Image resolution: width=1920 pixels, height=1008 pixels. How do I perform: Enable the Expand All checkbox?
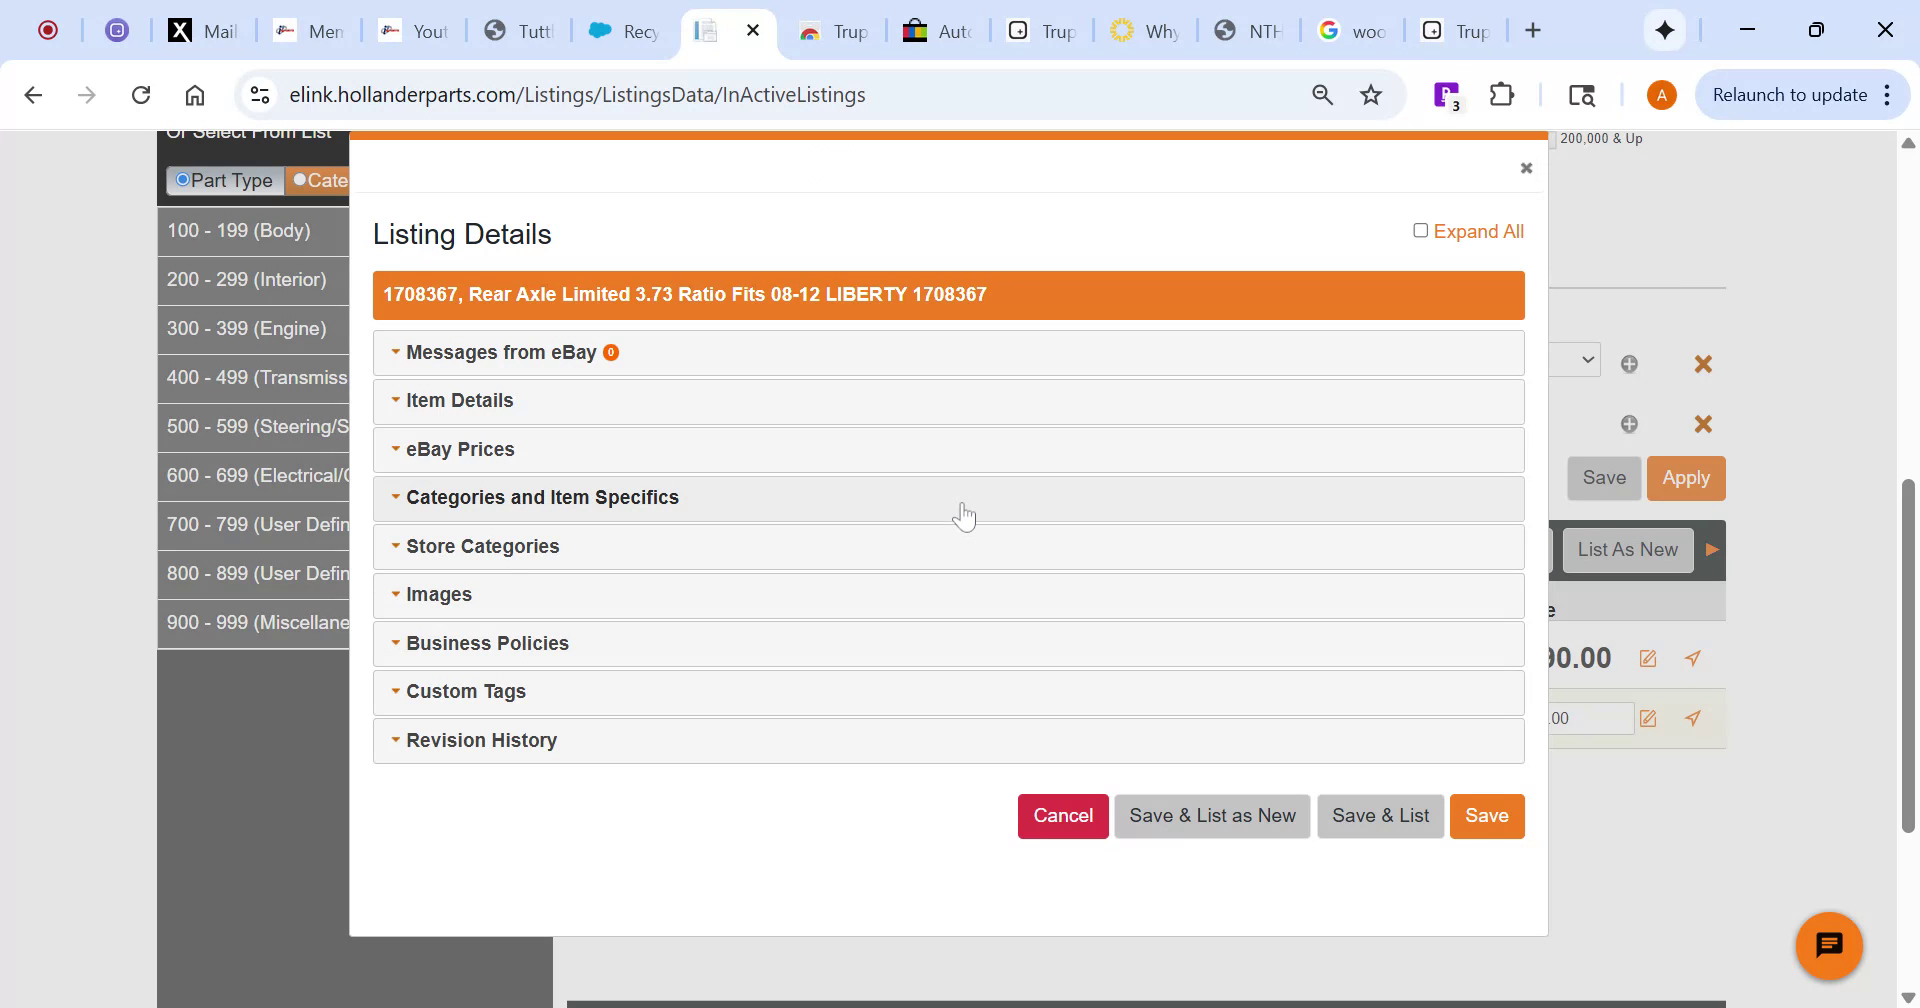tap(1421, 230)
